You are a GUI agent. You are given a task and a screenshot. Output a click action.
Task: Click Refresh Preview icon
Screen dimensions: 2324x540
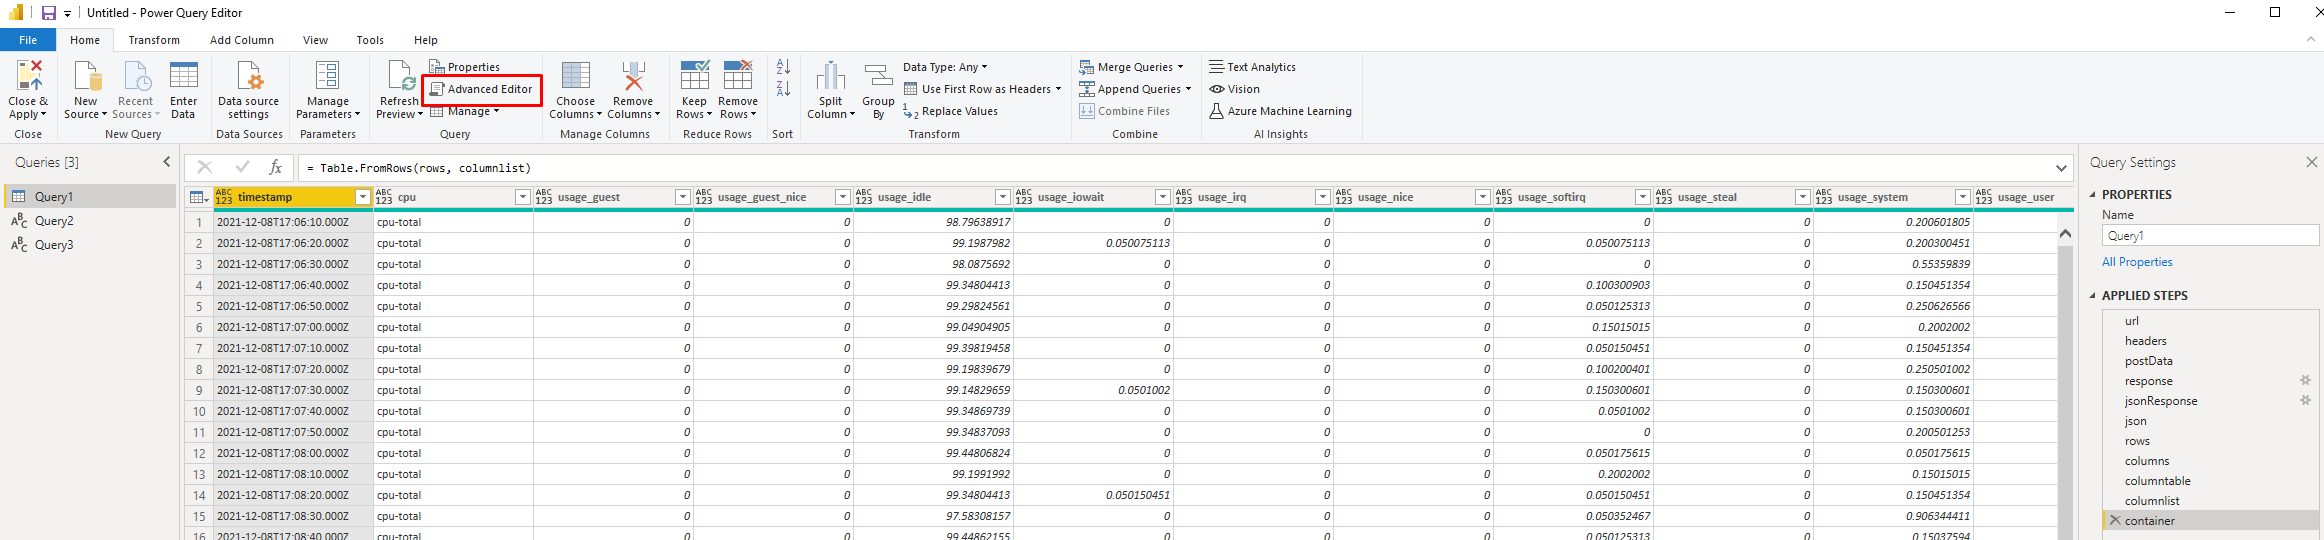(x=400, y=76)
